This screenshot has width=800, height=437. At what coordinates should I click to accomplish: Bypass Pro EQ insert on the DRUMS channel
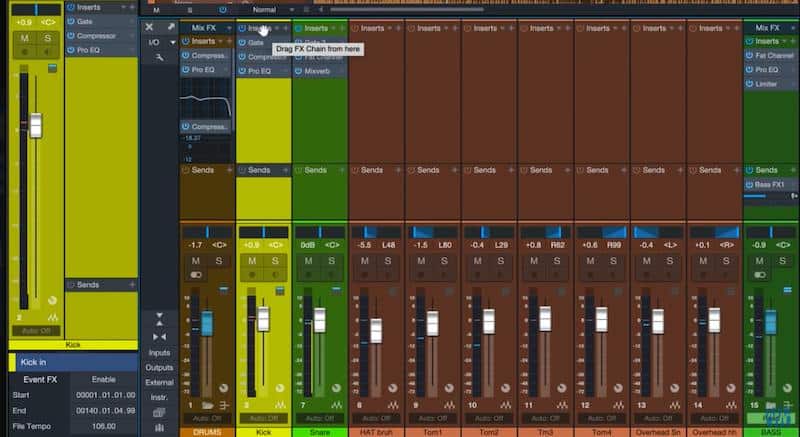[186, 69]
